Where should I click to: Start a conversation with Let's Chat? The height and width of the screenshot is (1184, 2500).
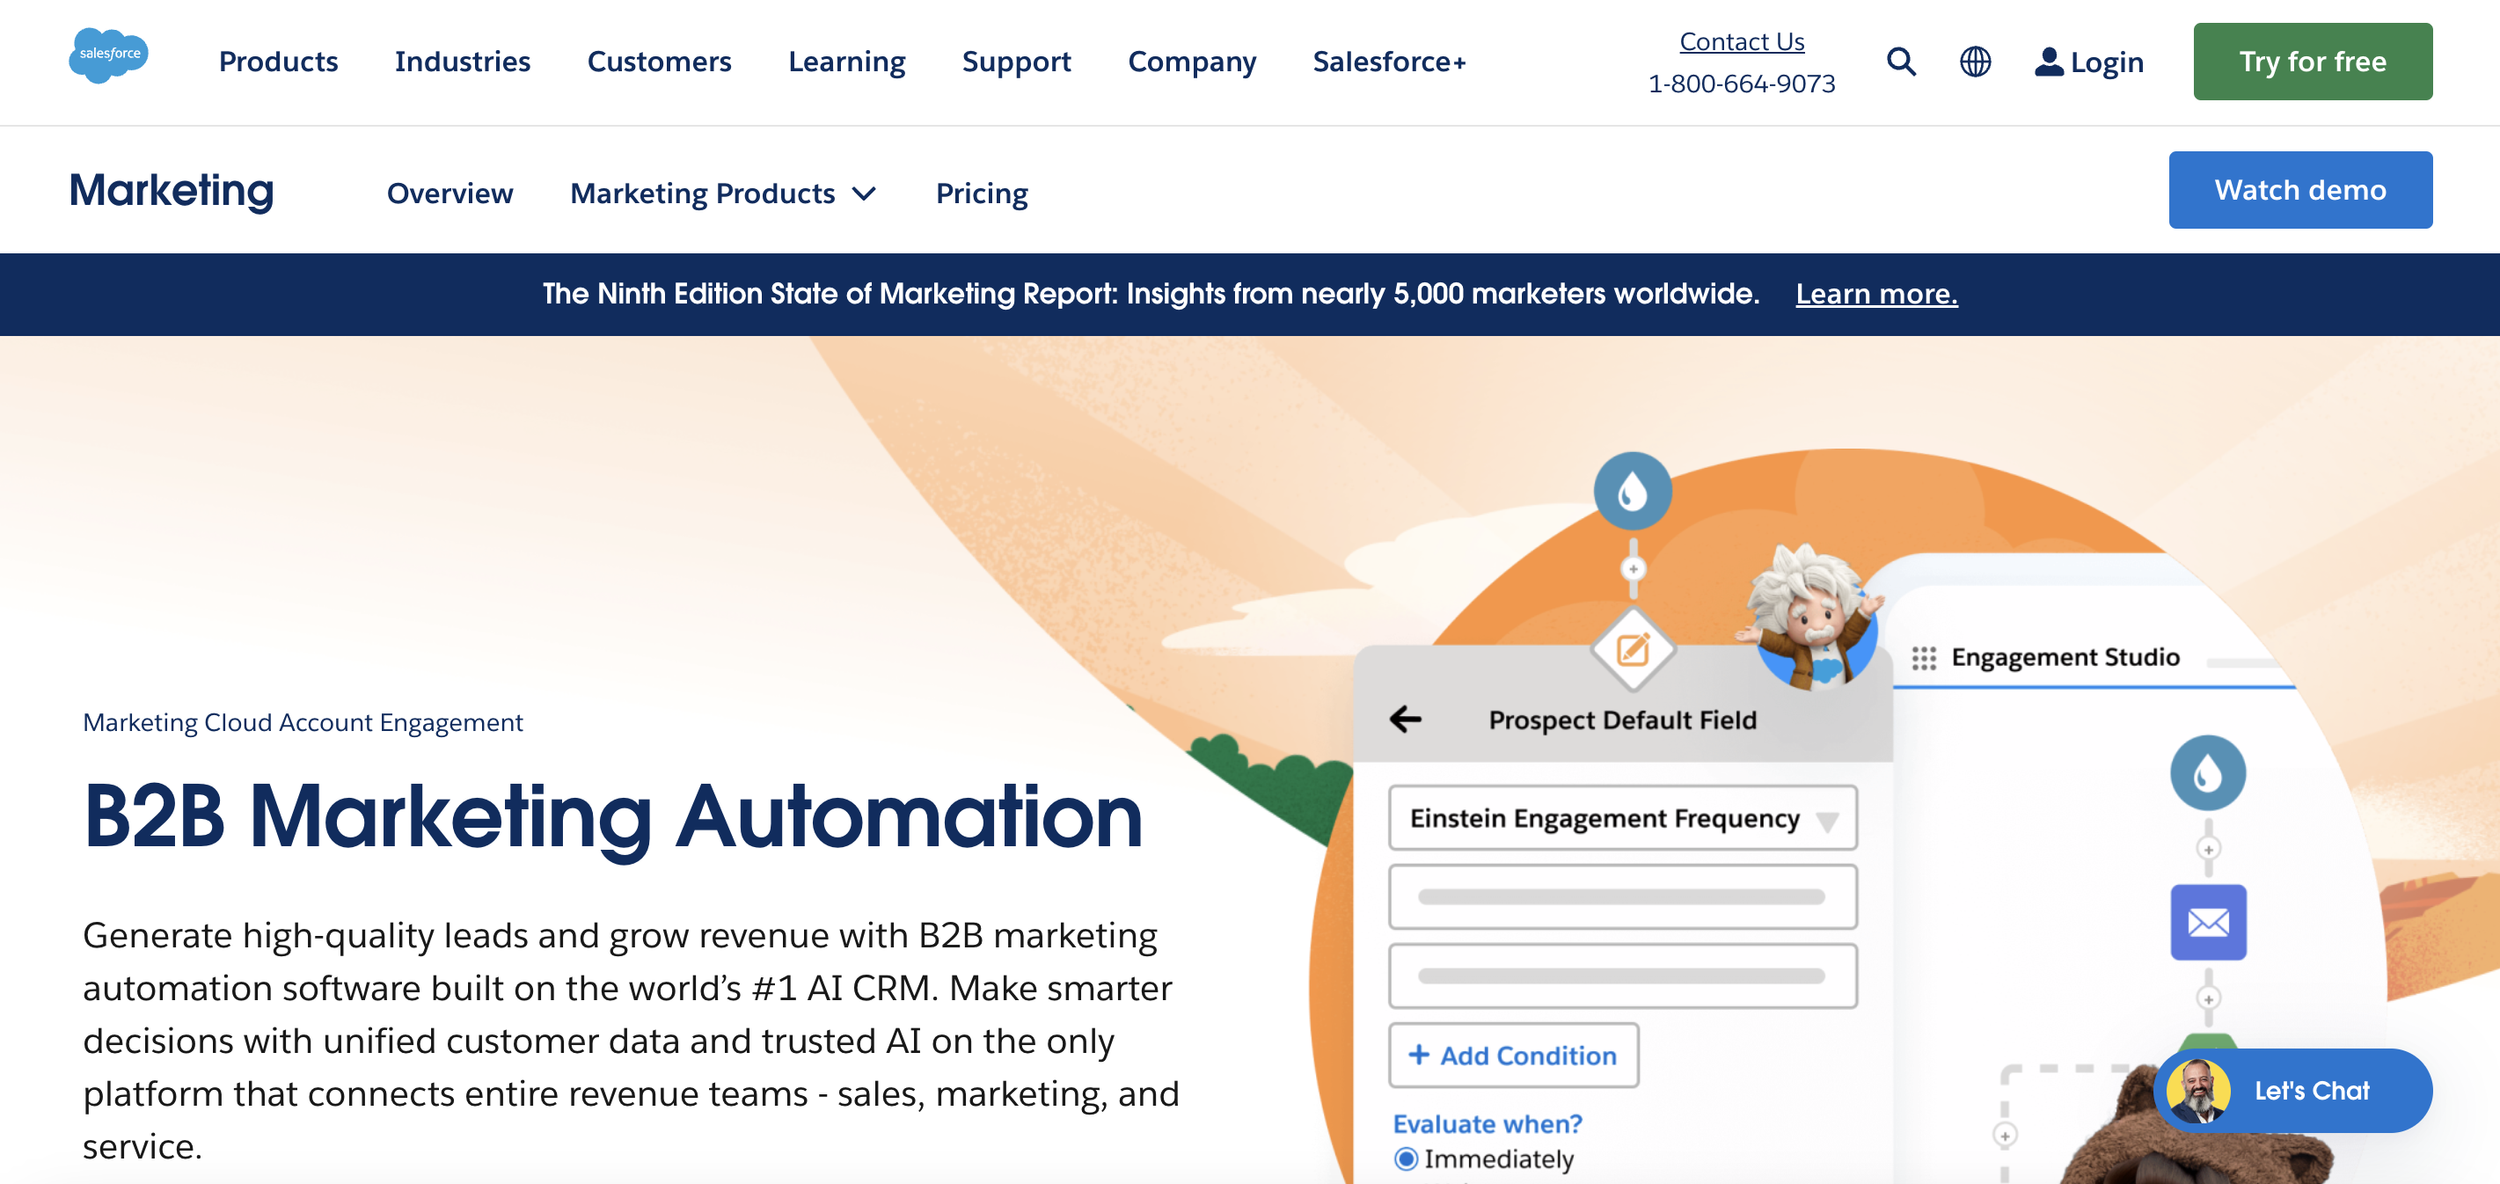[x=2292, y=1091]
